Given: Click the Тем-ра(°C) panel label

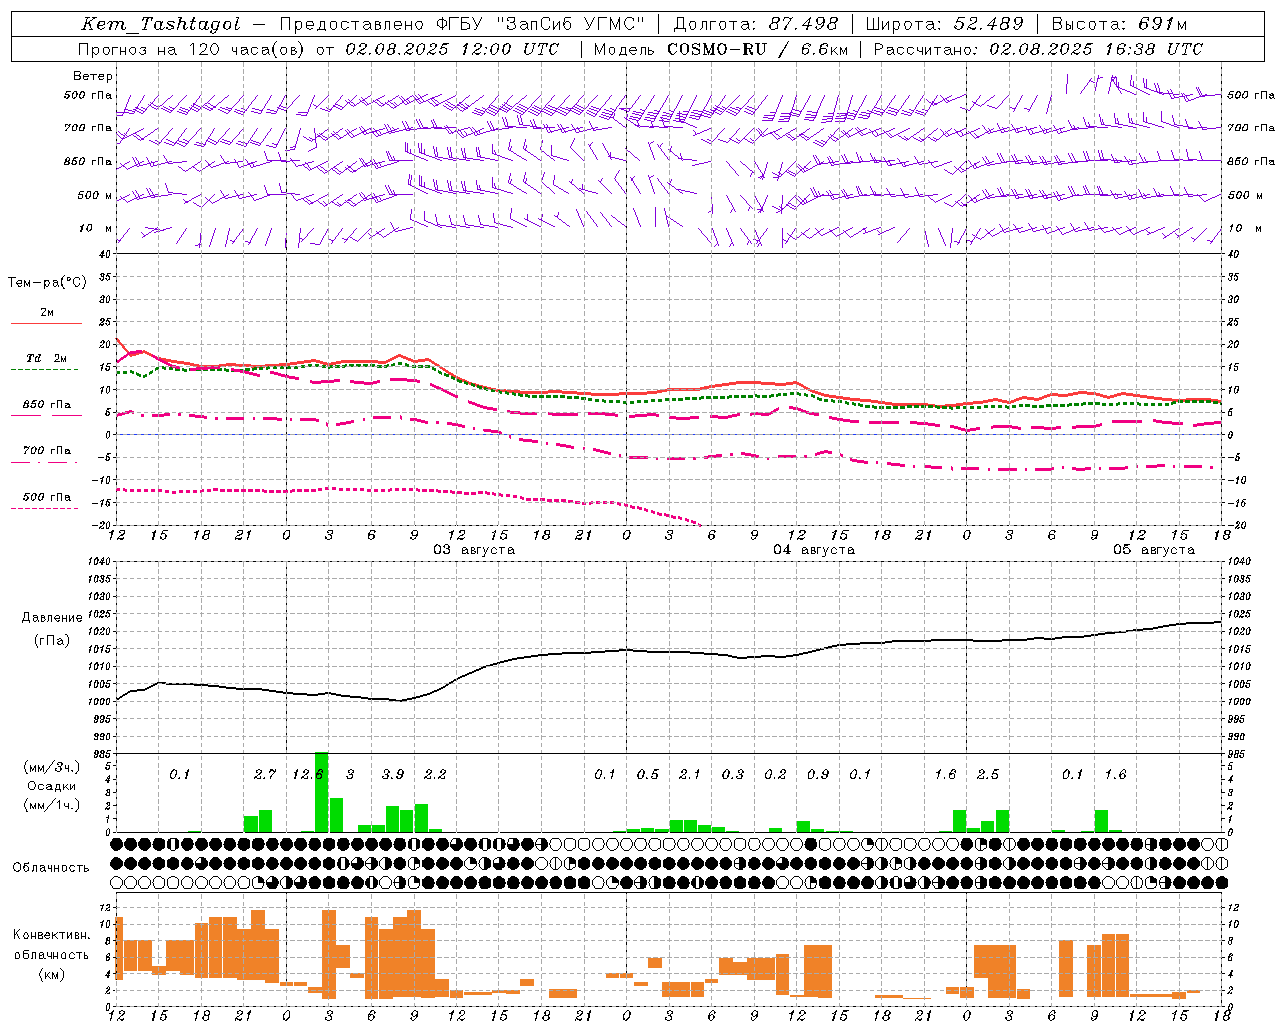Looking at the screenshot, I should (47, 283).
